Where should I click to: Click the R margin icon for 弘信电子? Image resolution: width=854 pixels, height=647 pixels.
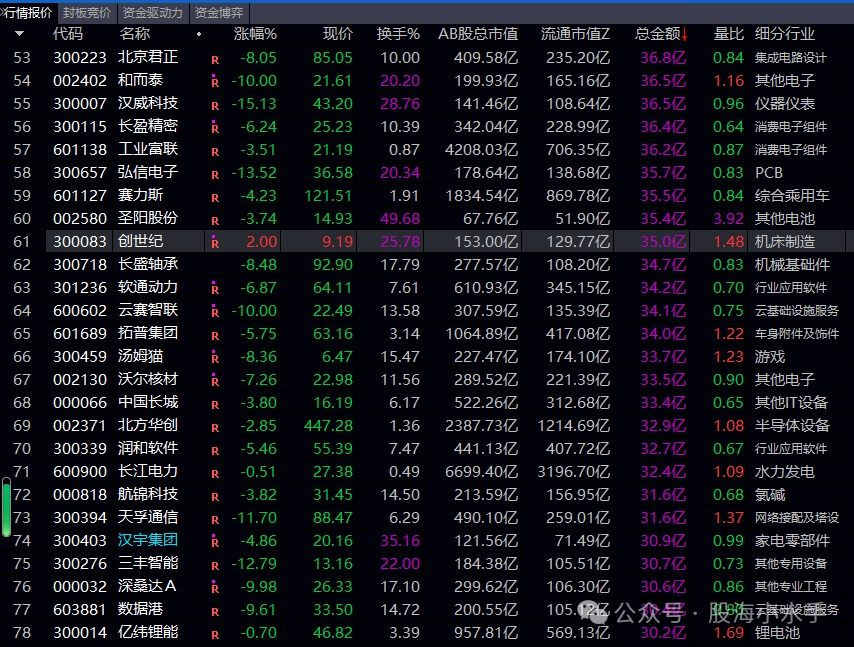(x=215, y=174)
